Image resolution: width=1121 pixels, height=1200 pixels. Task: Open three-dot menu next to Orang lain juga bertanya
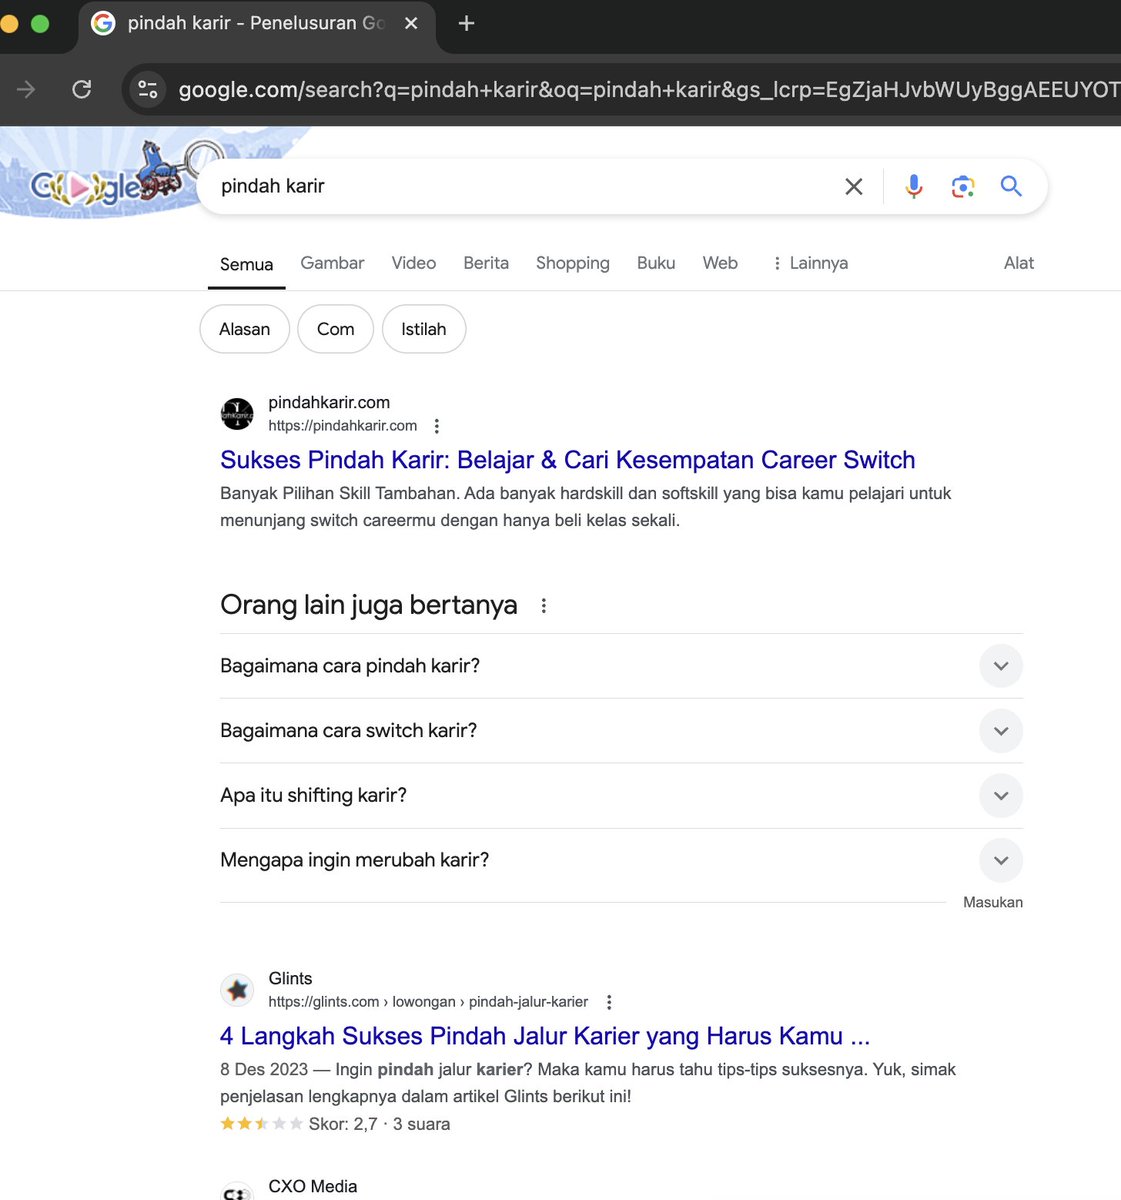544,605
